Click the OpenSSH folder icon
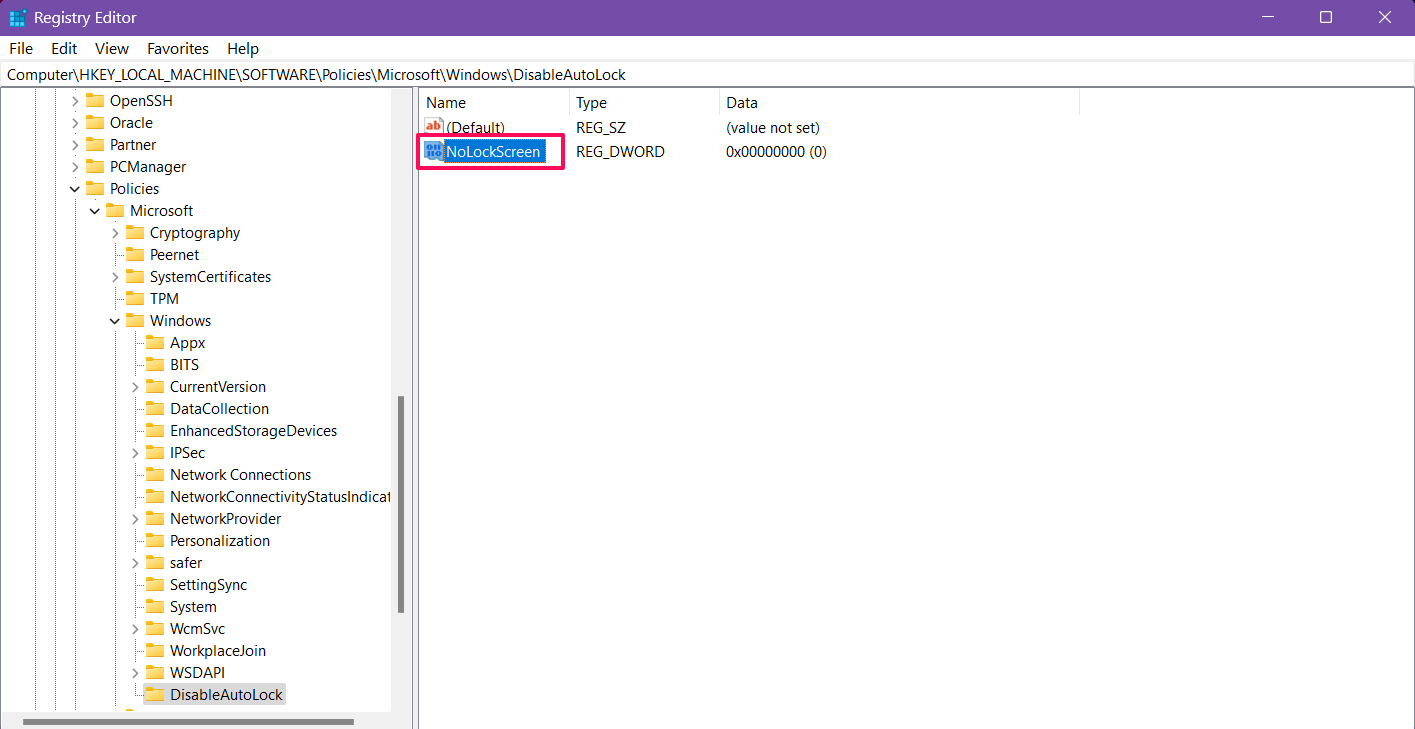Viewport: 1415px width, 729px height. pyautogui.click(x=95, y=100)
